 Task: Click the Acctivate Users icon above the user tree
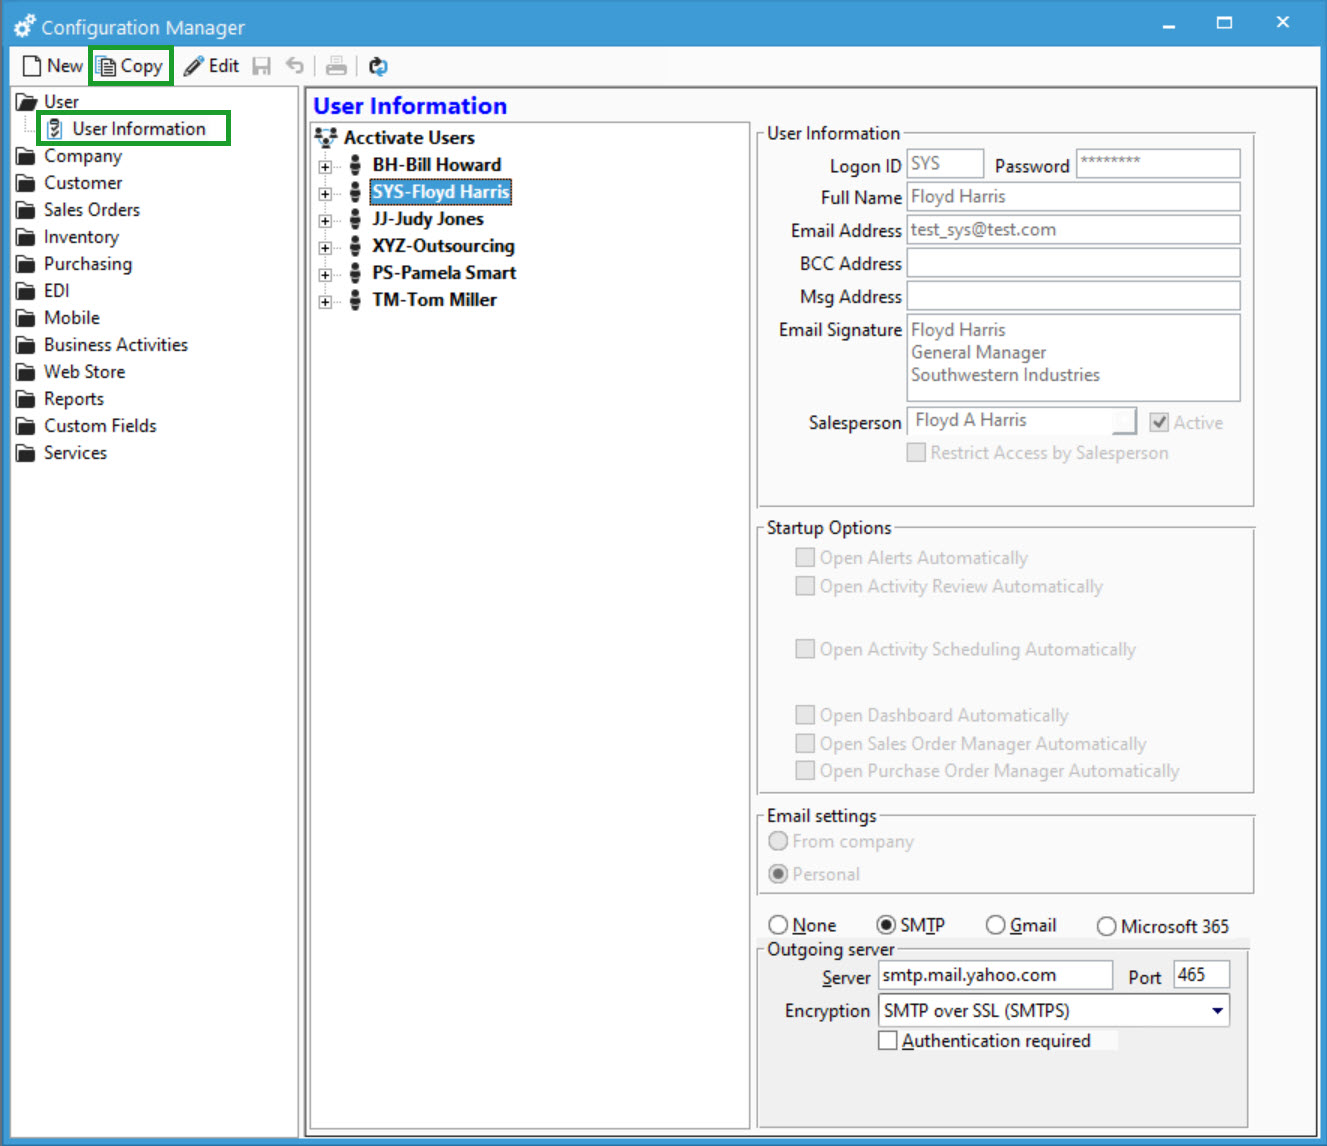[x=326, y=137]
